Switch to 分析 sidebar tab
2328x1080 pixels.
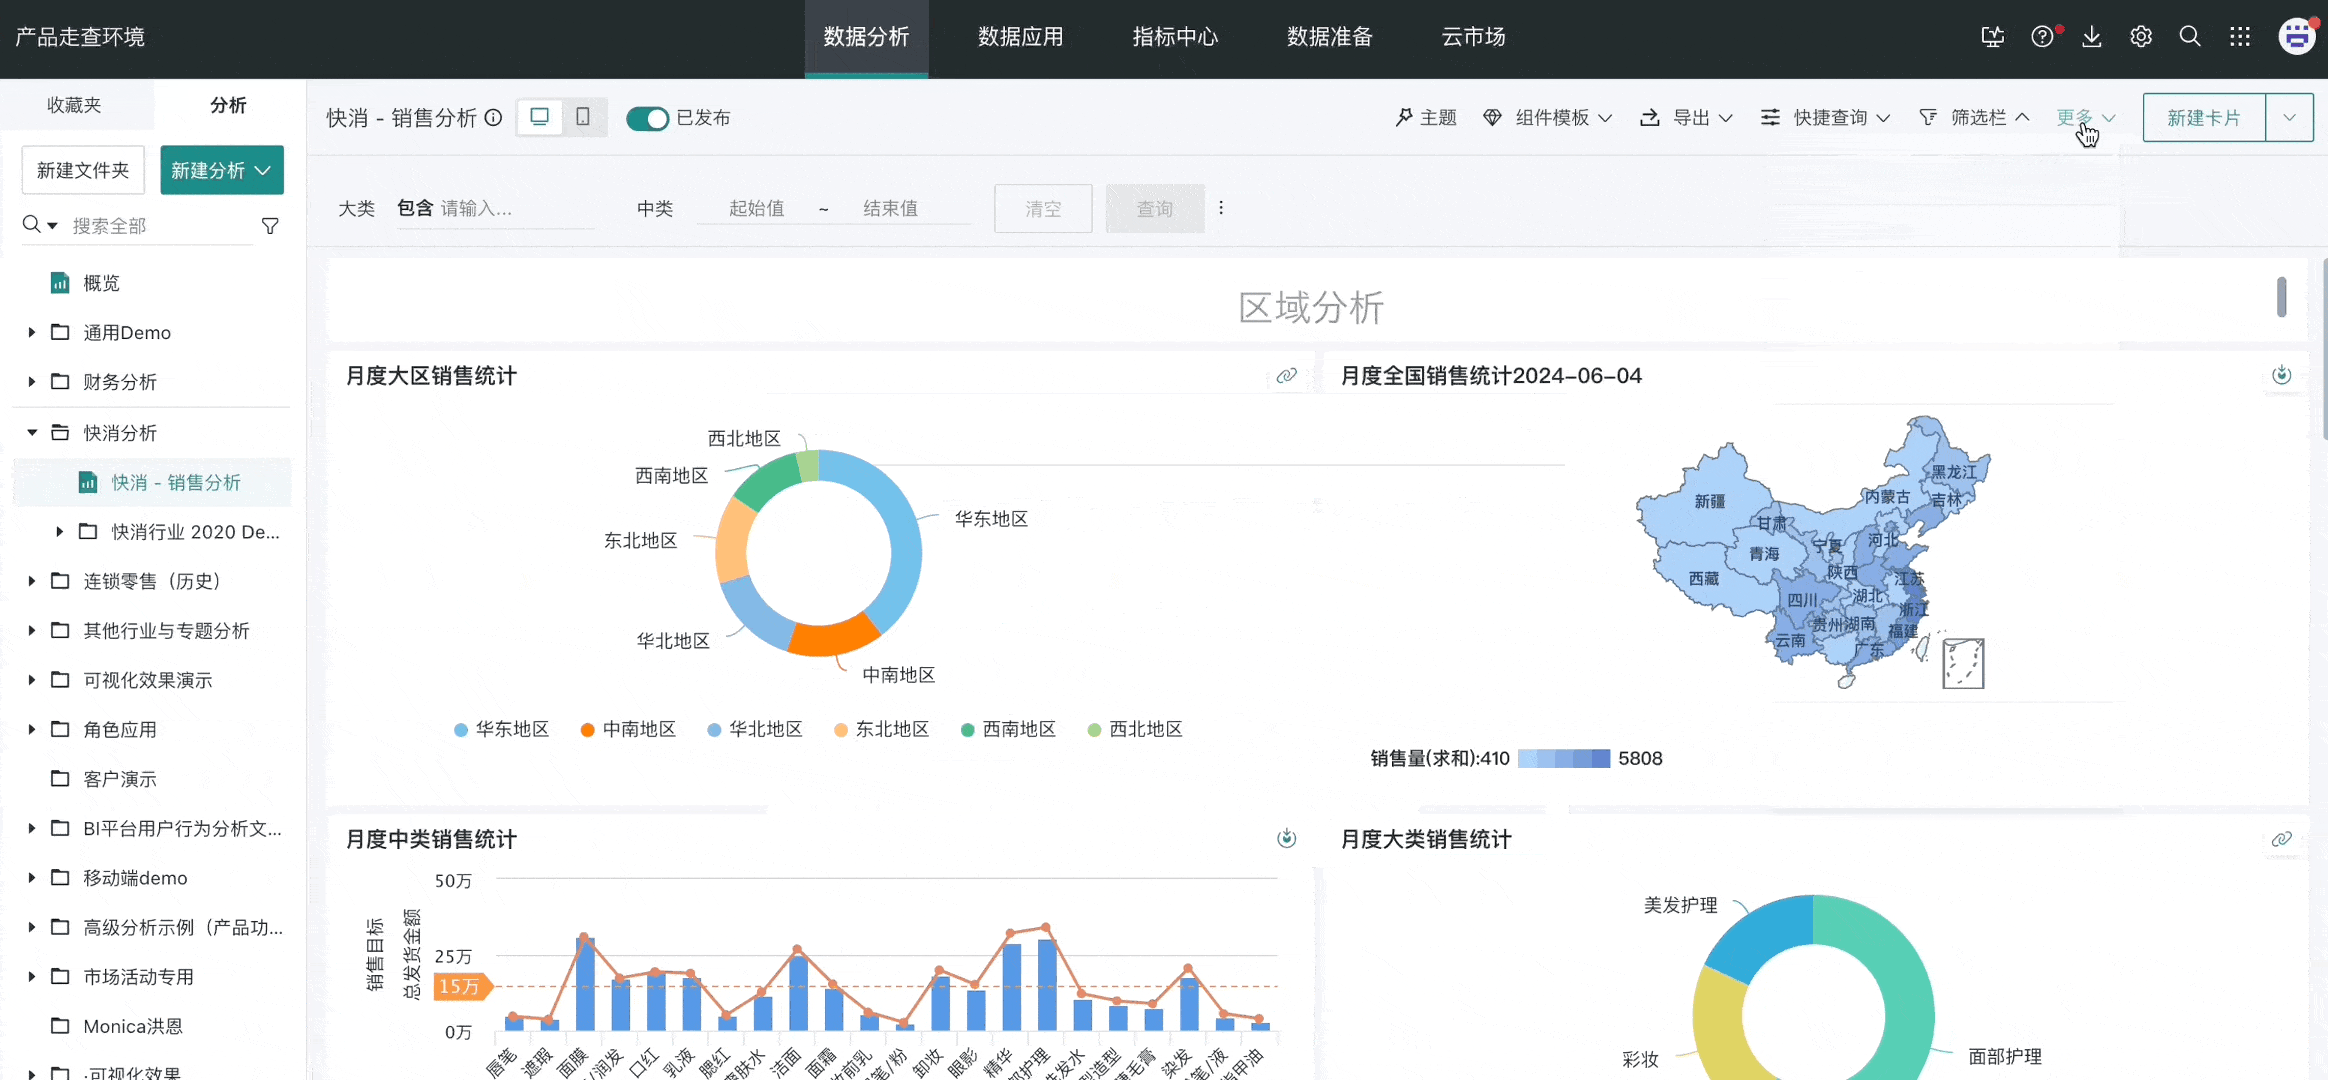point(228,105)
